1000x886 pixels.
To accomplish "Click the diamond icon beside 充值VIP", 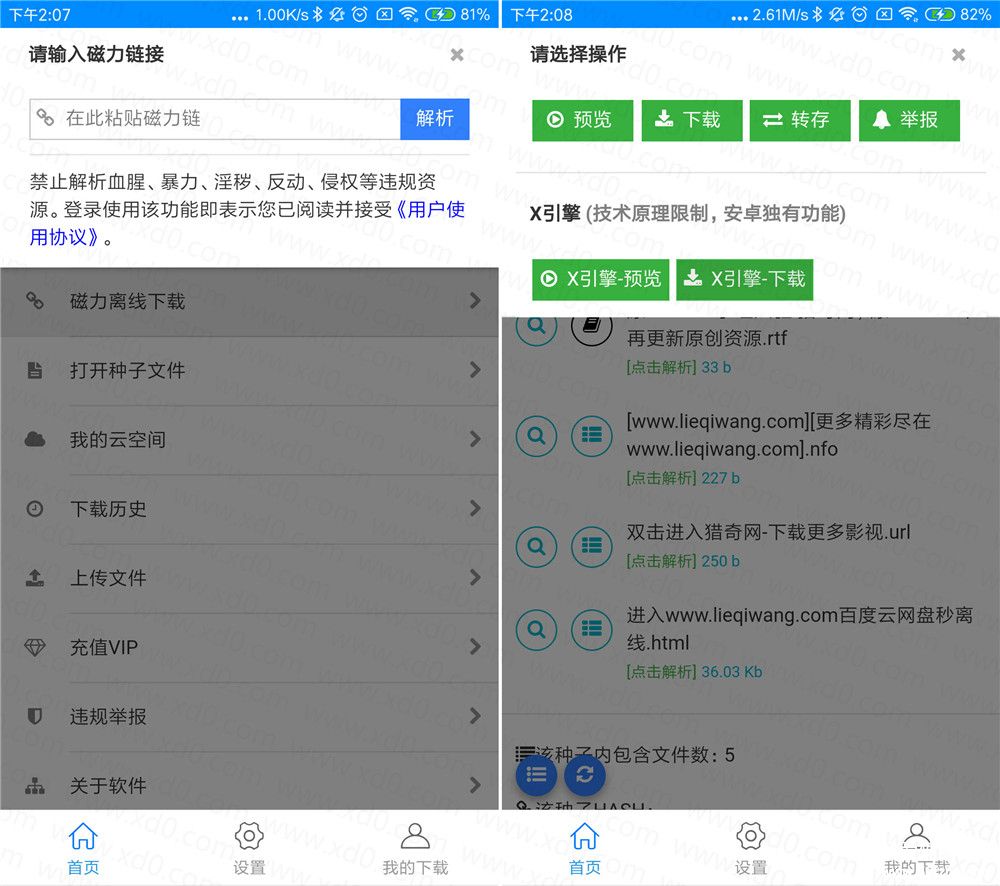I will (x=34, y=647).
